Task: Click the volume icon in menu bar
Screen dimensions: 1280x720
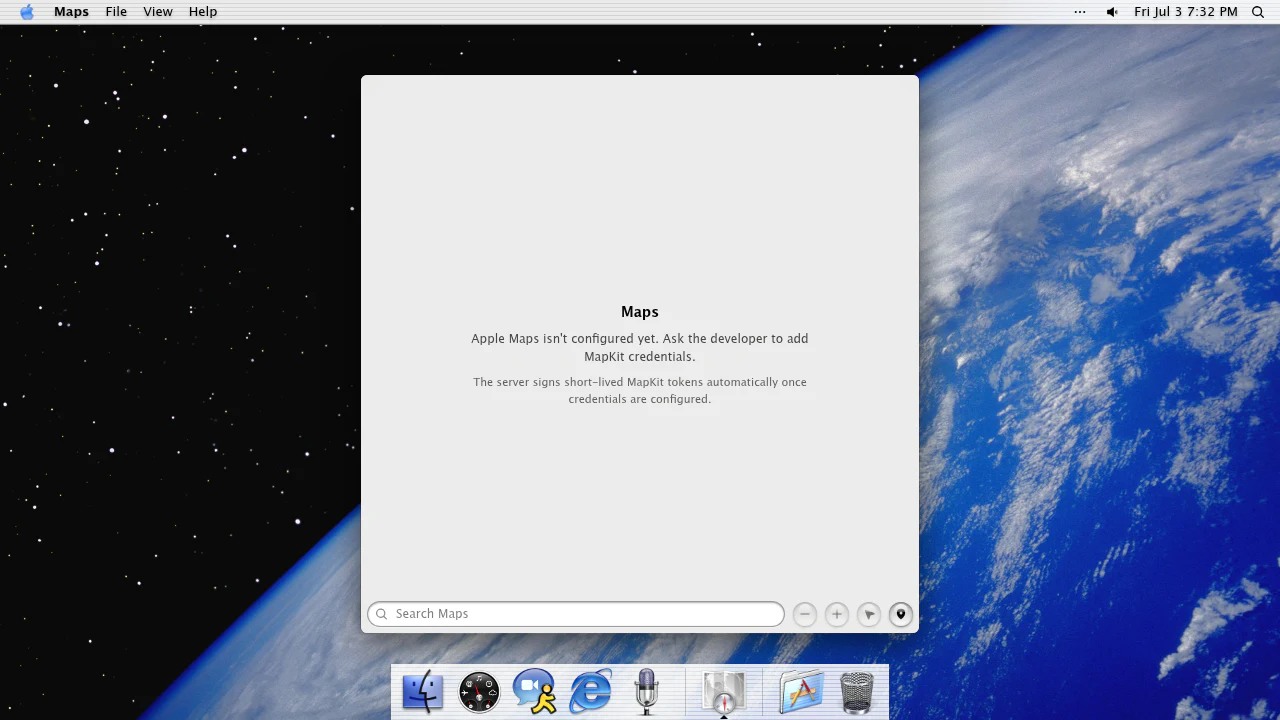Action: 1112,12
